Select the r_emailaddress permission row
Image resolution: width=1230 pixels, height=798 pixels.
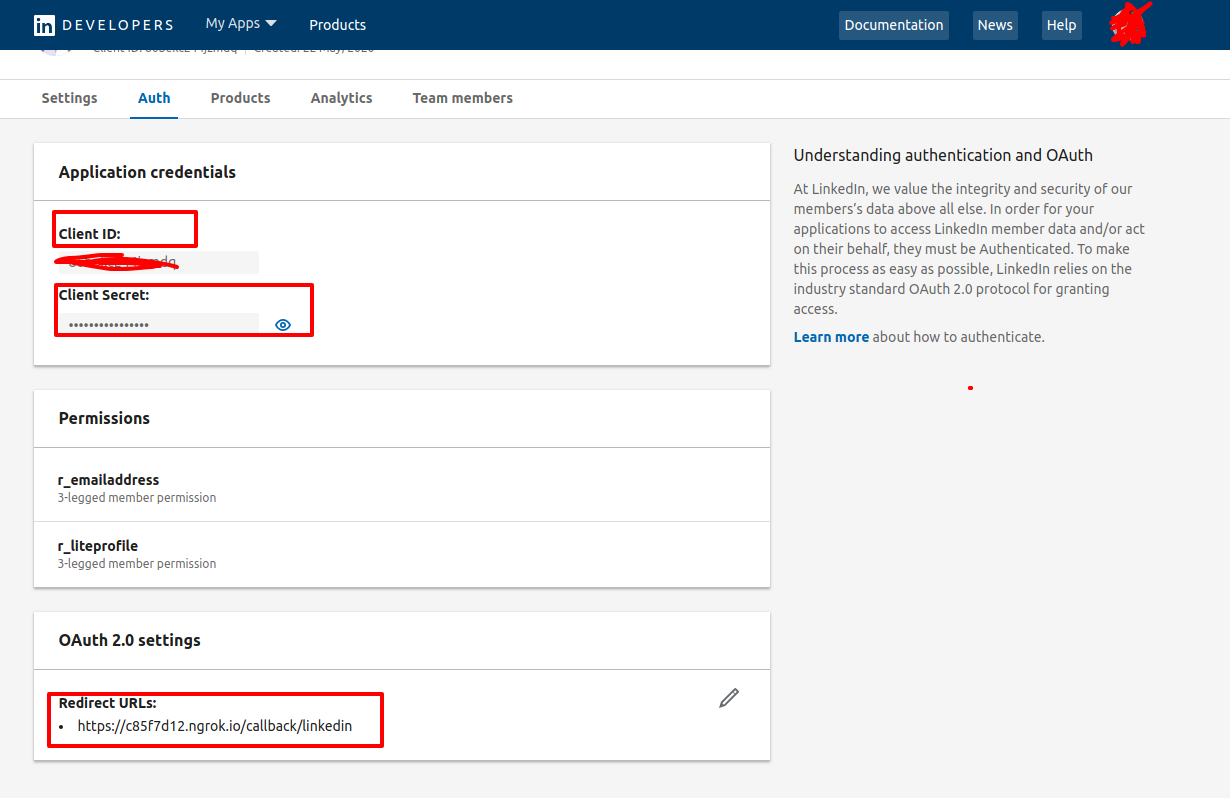tap(402, 488)
